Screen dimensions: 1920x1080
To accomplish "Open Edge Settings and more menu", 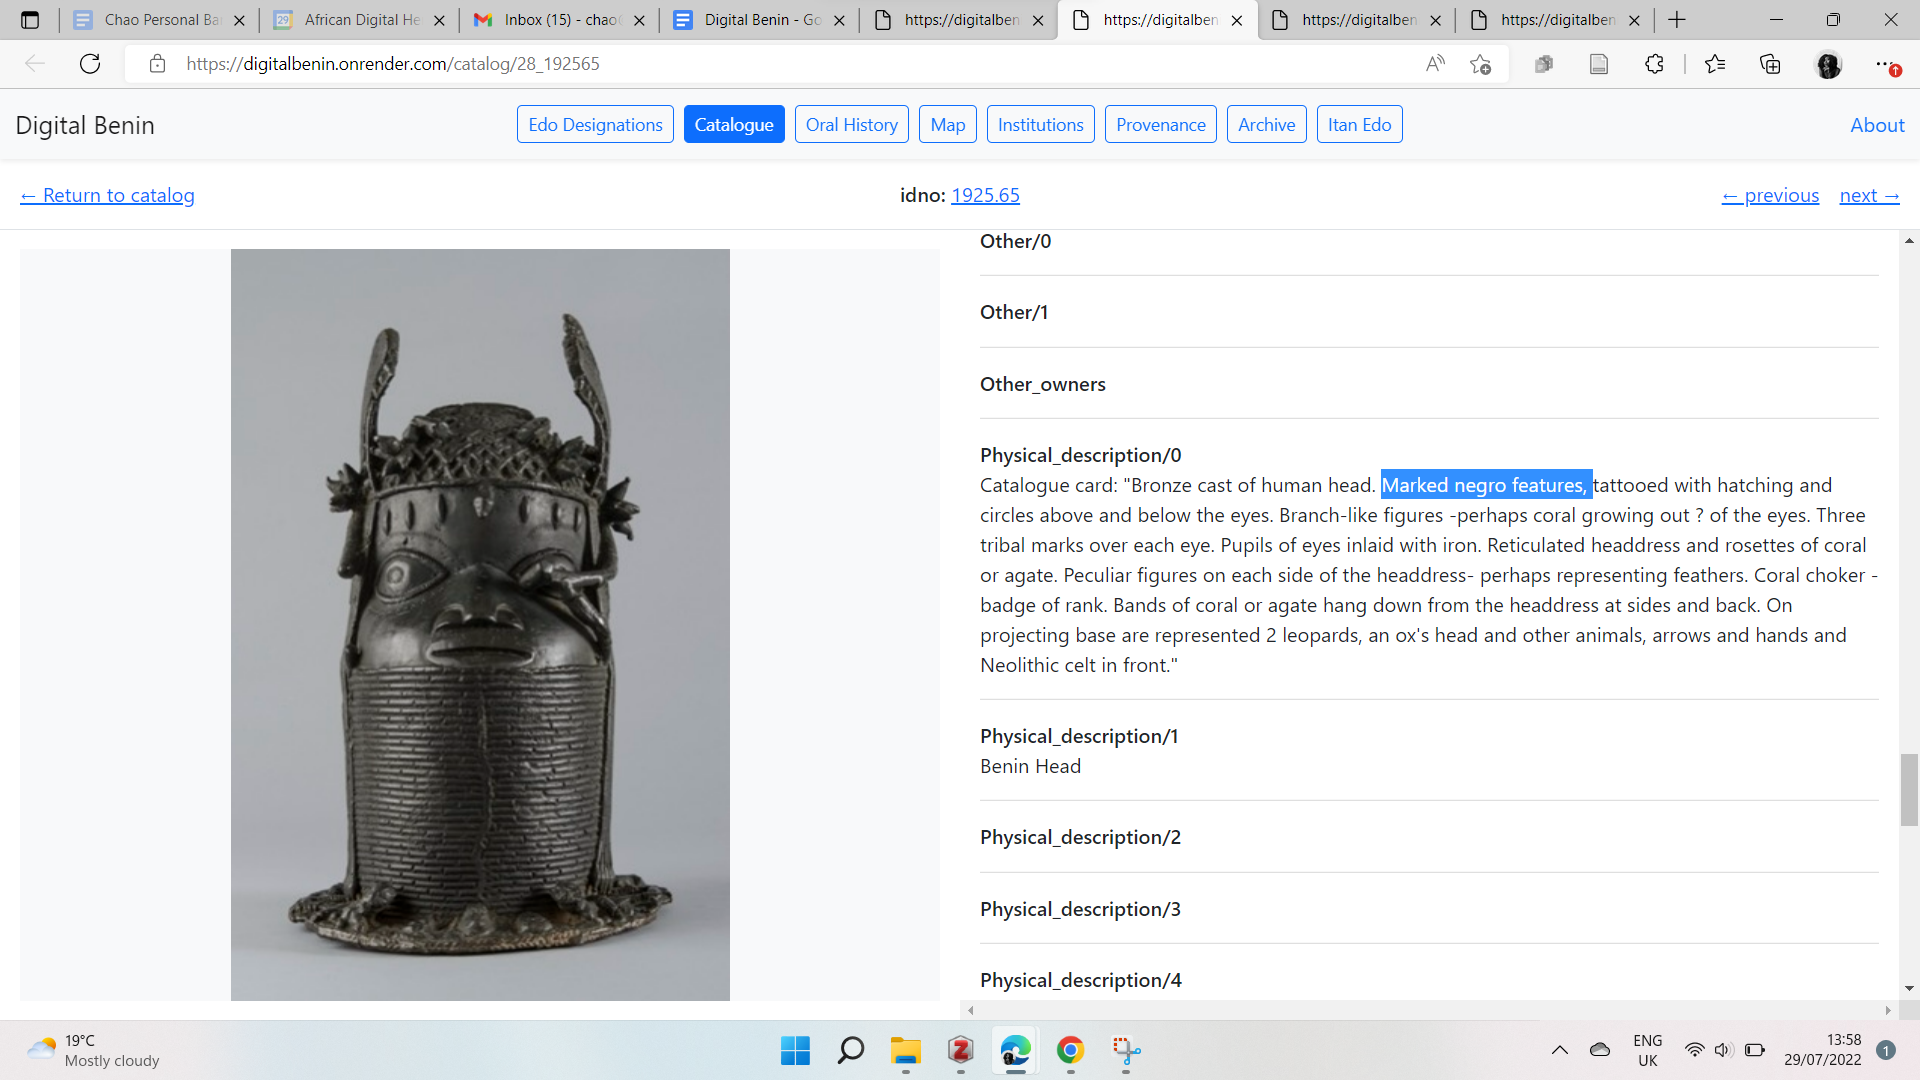I will (x=1885, y=64).
